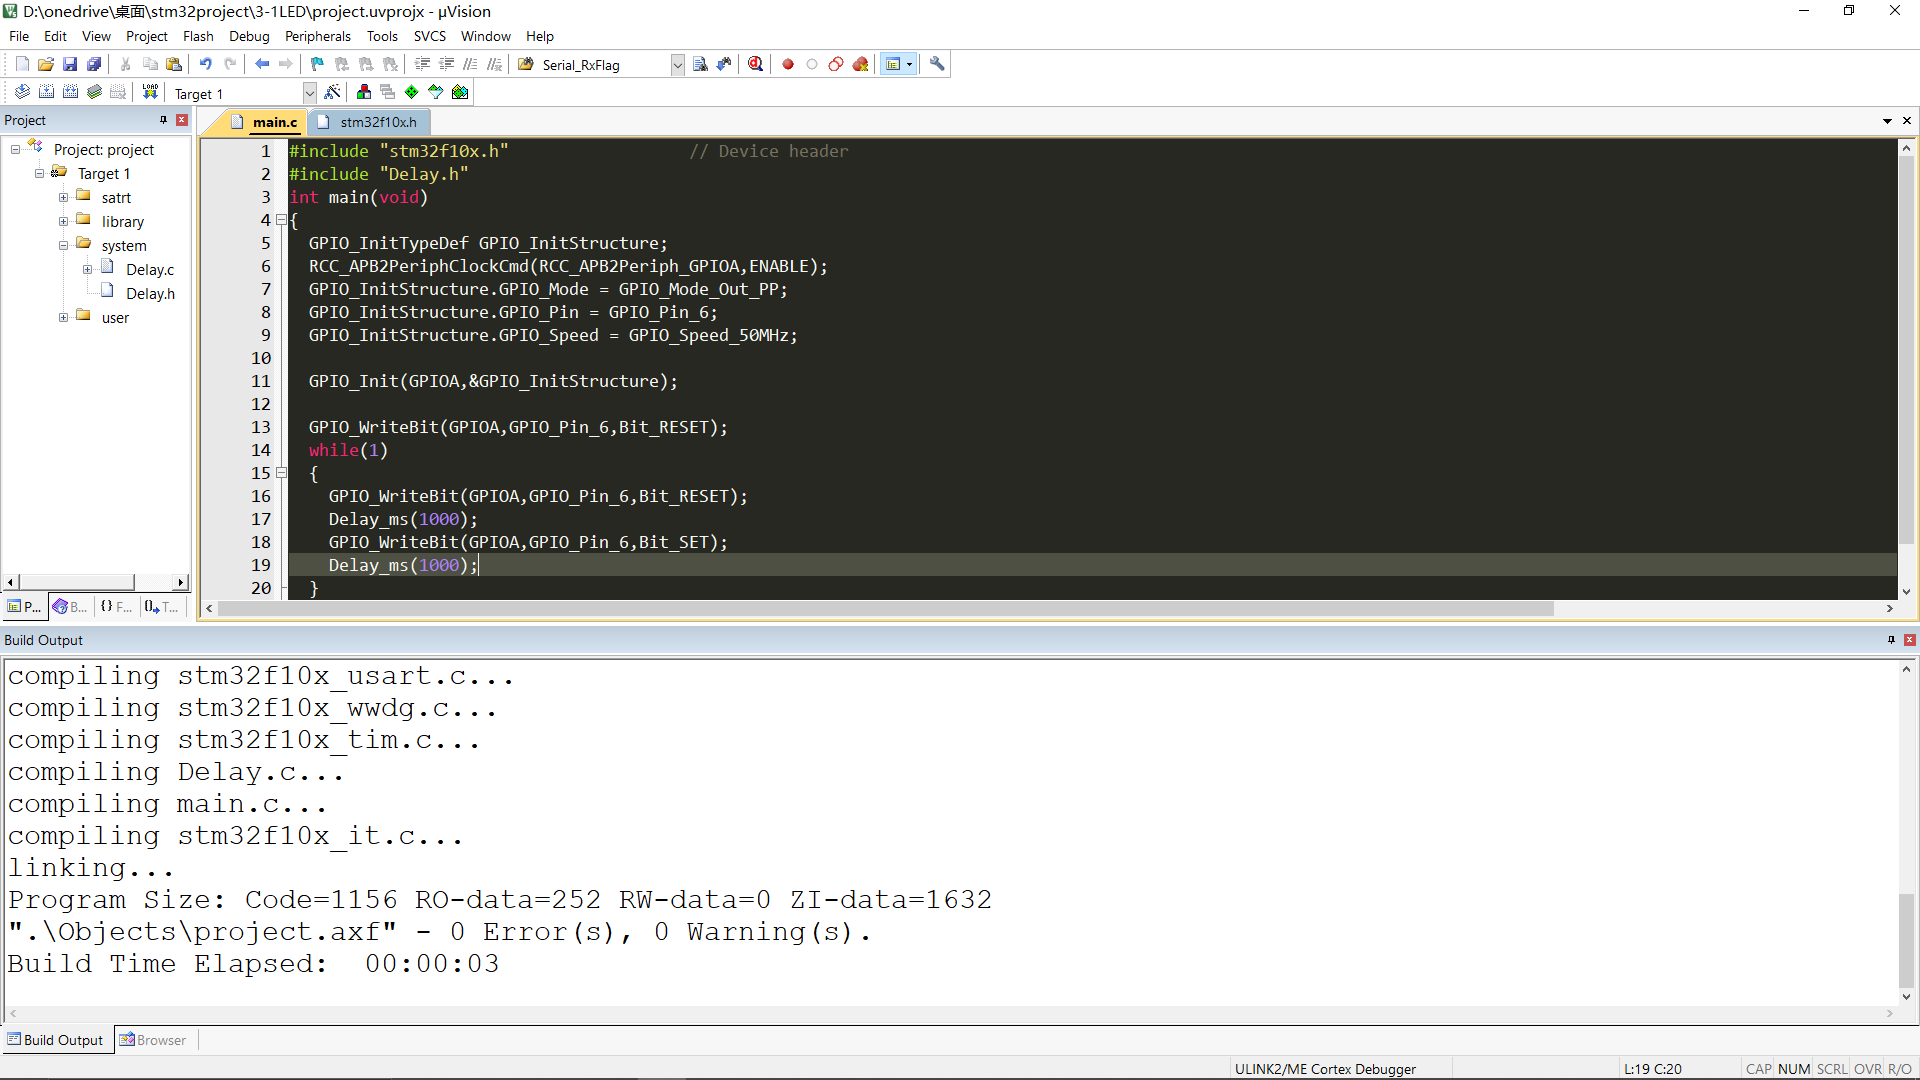1920x1080 pixels.
Task: Open the Target 1 dropdown
Action: coord(309,93)
